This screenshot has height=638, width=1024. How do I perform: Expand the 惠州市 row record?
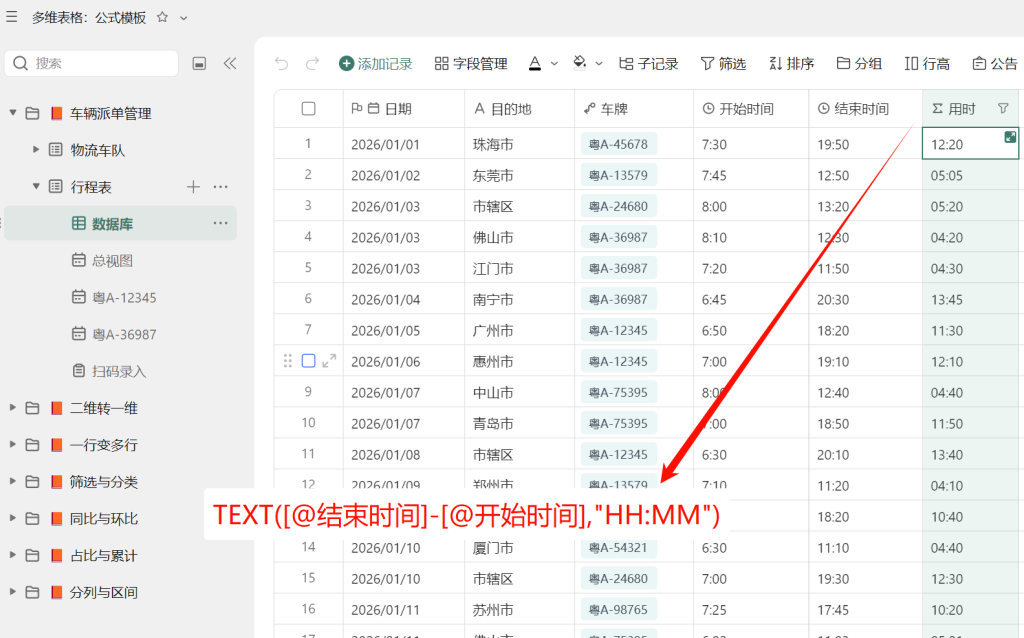click(329, 360)
